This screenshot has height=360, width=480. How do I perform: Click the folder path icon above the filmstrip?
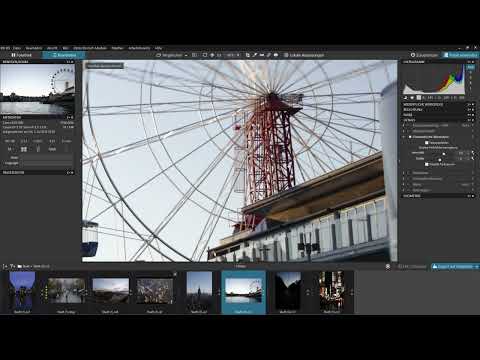[x=20, y=266]
